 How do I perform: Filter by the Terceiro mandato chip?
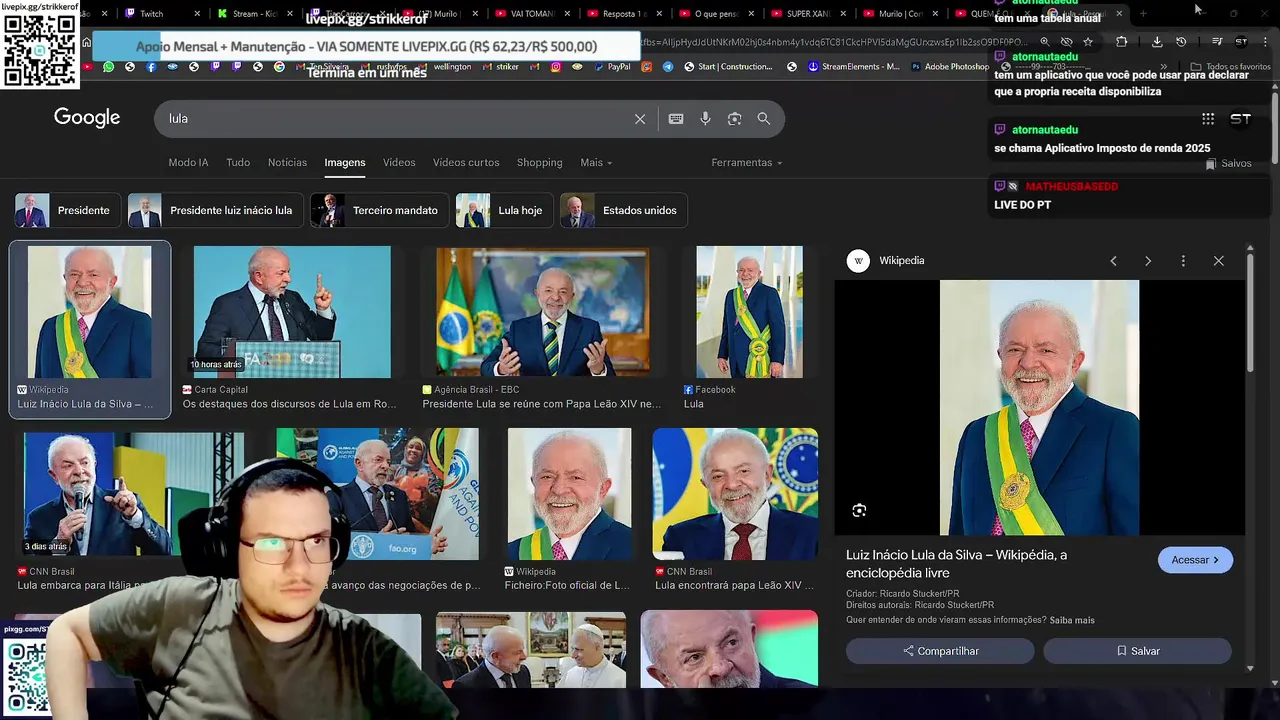tap(379, 211)
